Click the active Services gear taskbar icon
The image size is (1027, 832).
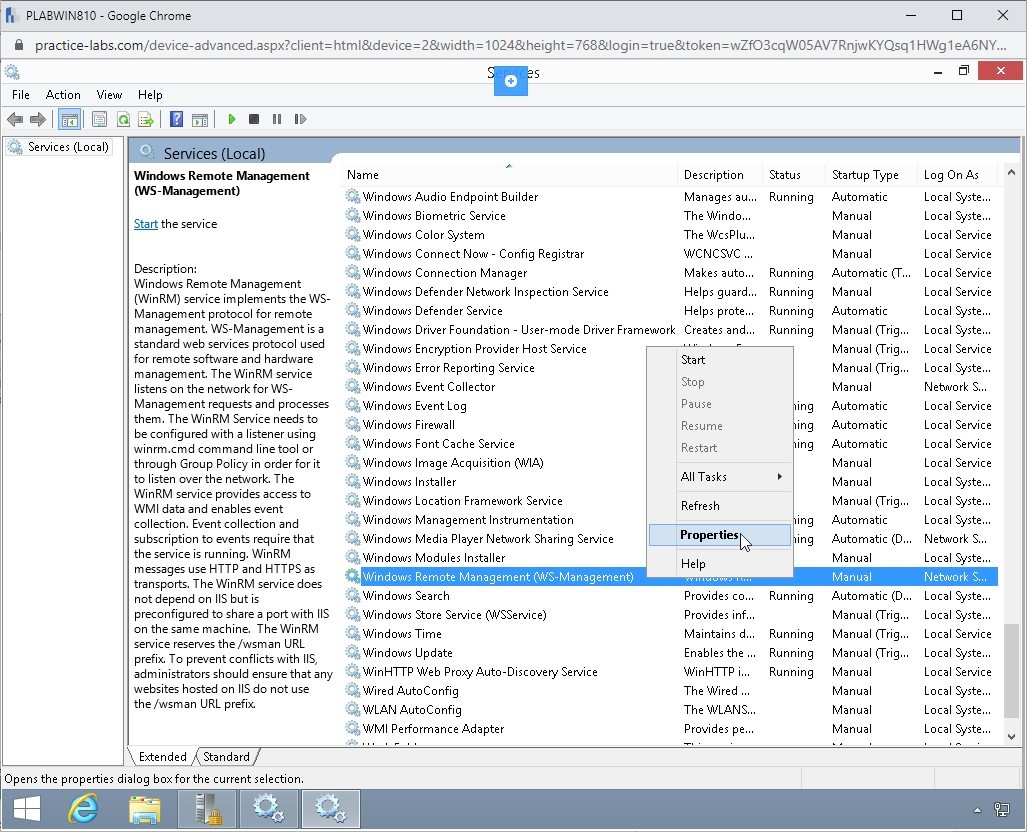[330, 809]
